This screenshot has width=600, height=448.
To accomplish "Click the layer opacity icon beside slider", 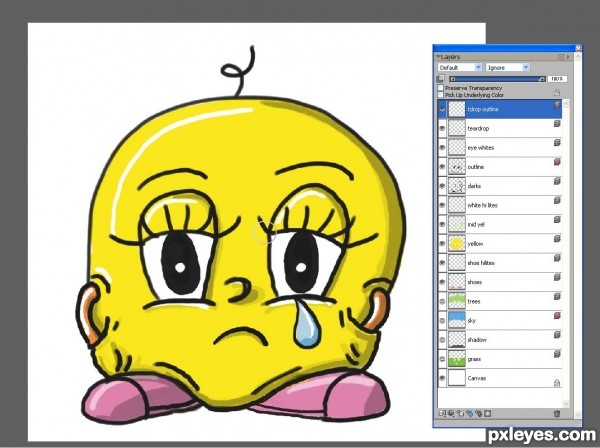I will [x=440, y=79].
